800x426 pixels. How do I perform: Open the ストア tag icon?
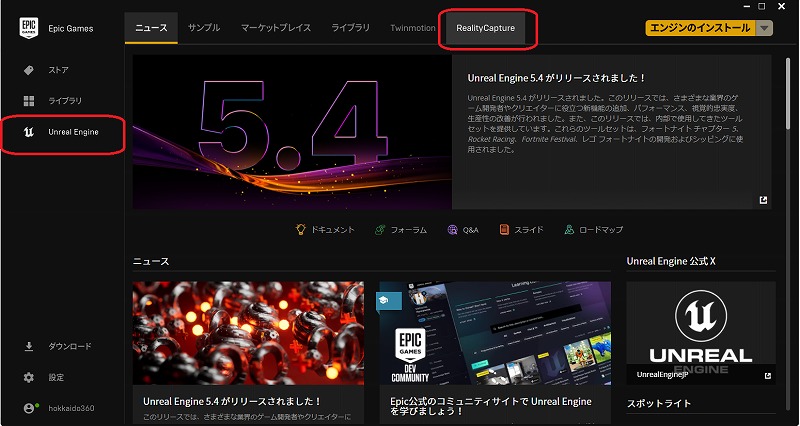point(29,70)
